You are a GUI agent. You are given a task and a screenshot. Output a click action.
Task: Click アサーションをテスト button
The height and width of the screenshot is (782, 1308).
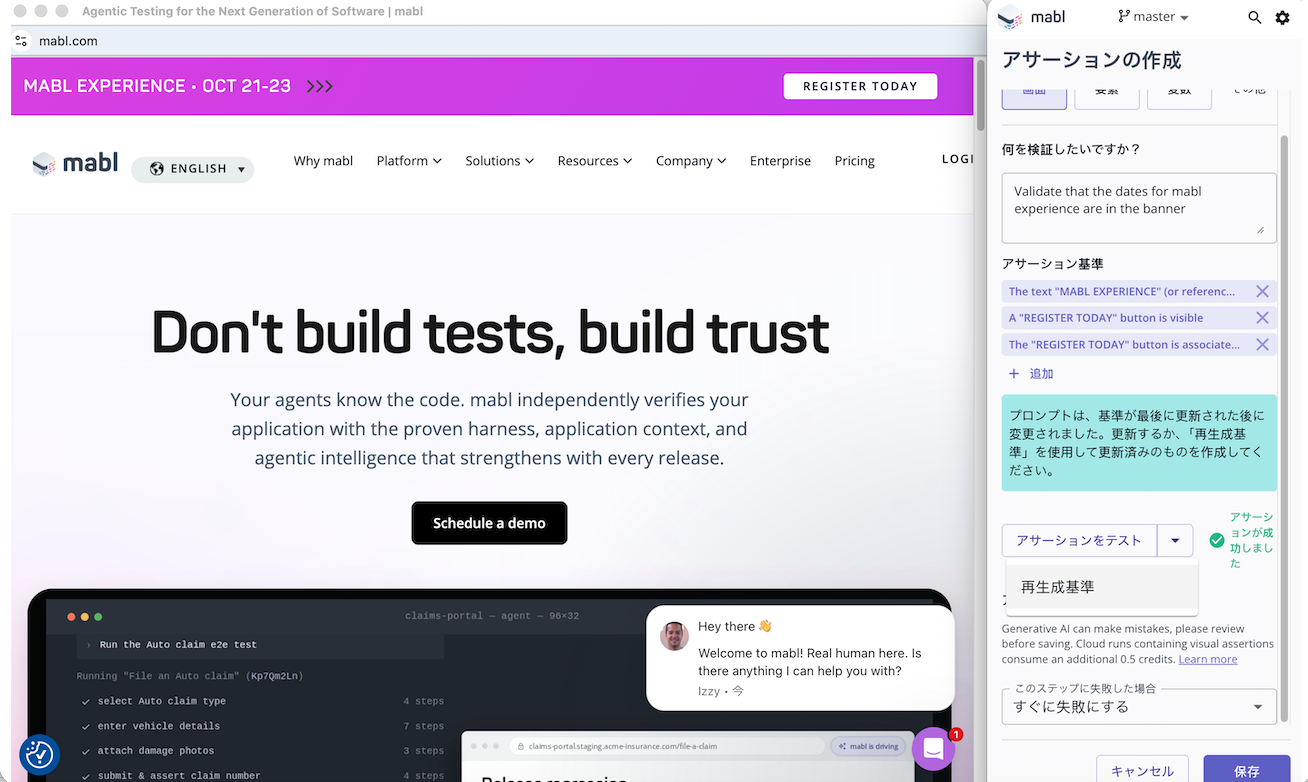1079,541
